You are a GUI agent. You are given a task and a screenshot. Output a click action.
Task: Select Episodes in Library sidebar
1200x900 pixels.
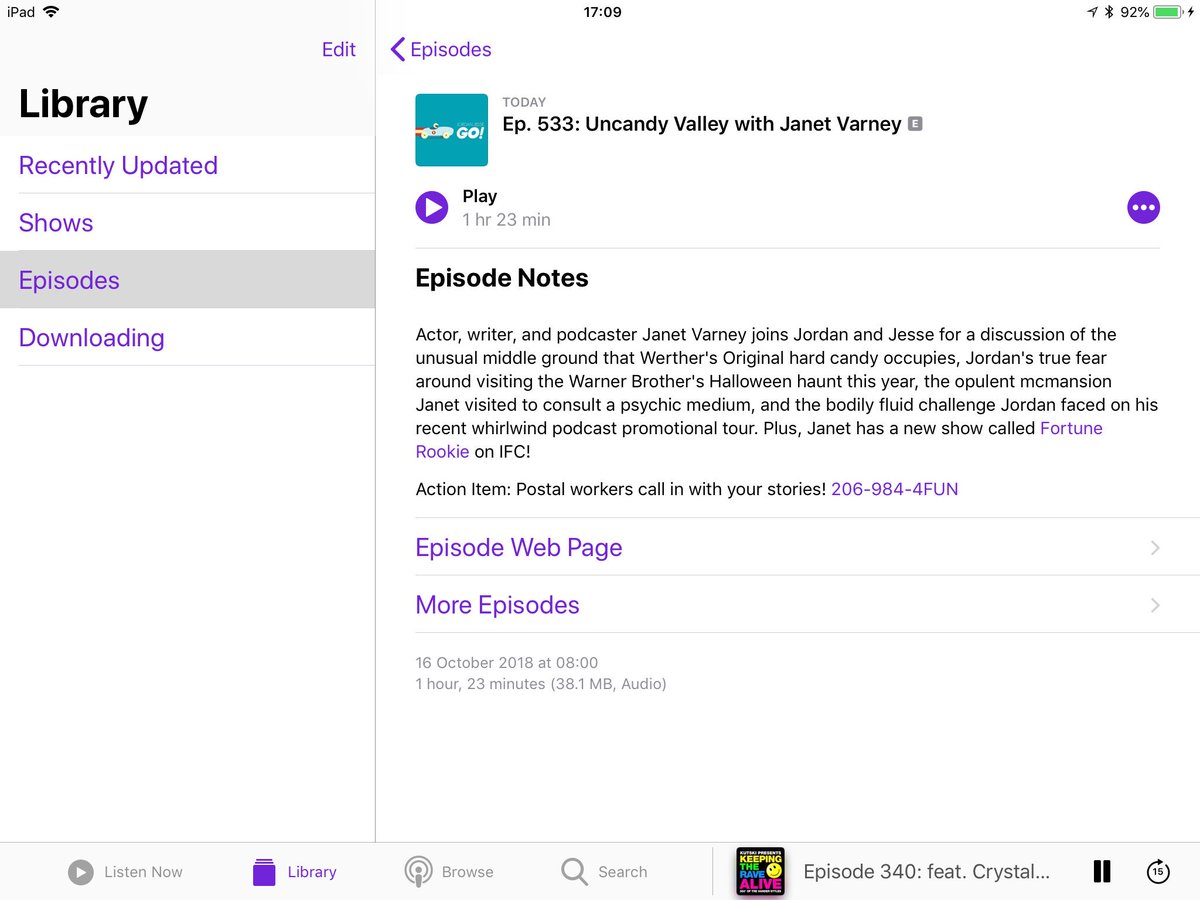point(187,280)
